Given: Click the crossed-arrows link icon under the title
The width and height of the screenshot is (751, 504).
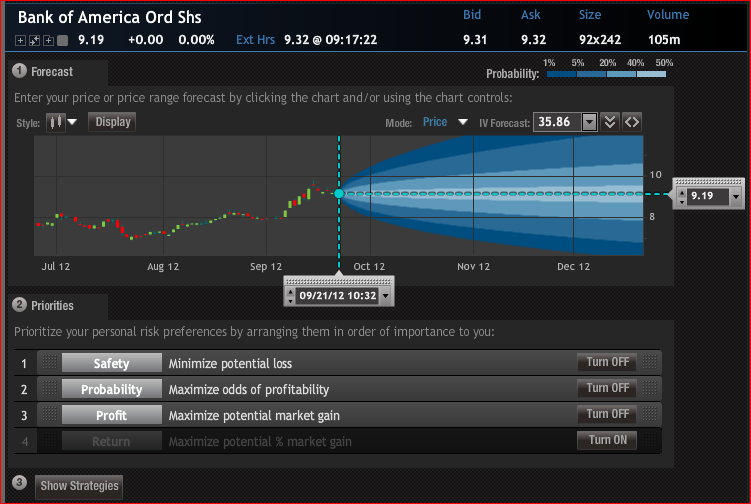Looking at the screenshot, I should click(34, 41).
